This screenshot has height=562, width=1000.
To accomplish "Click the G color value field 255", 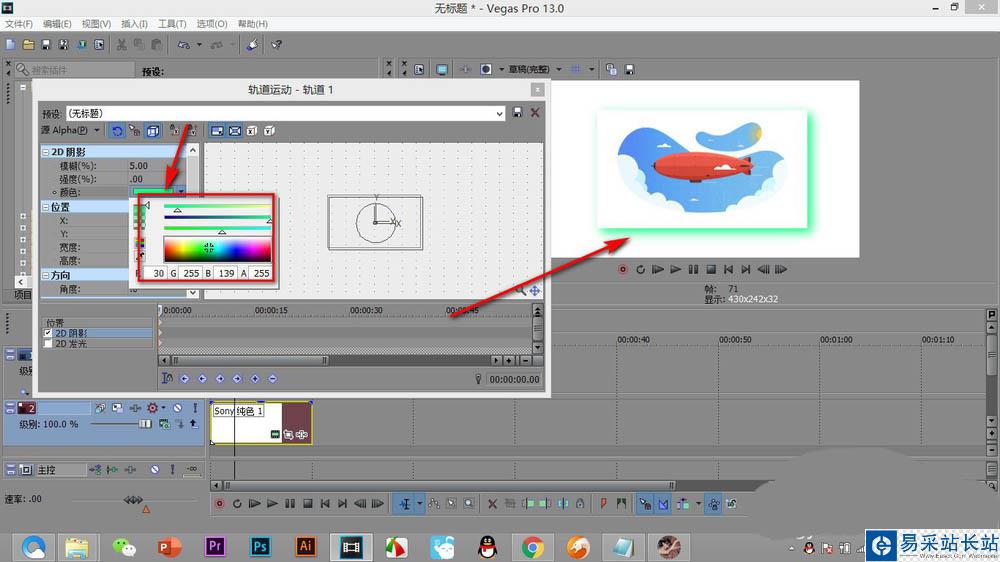I will pyautogui.click(x=191, y=273).
